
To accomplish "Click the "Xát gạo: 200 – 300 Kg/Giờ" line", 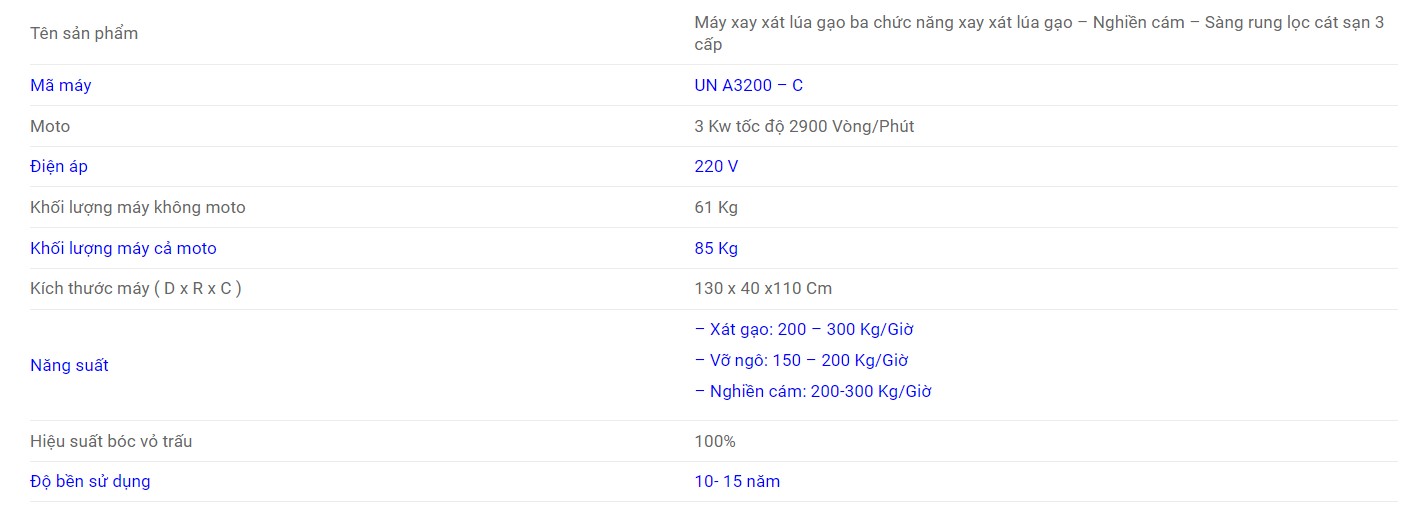I will (804, 329).
